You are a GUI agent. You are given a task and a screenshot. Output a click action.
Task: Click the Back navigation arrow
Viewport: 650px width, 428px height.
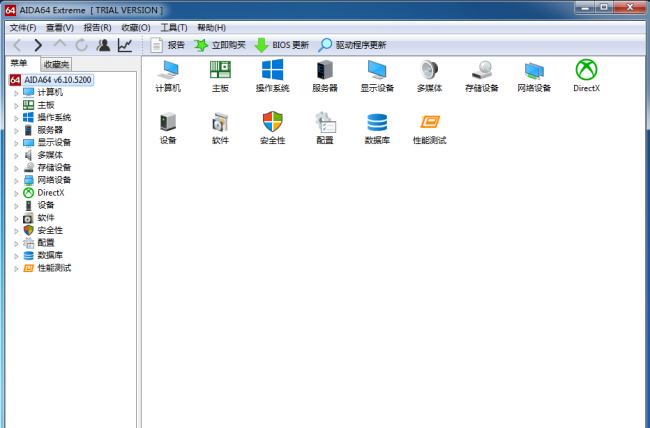tap(17, 45)
